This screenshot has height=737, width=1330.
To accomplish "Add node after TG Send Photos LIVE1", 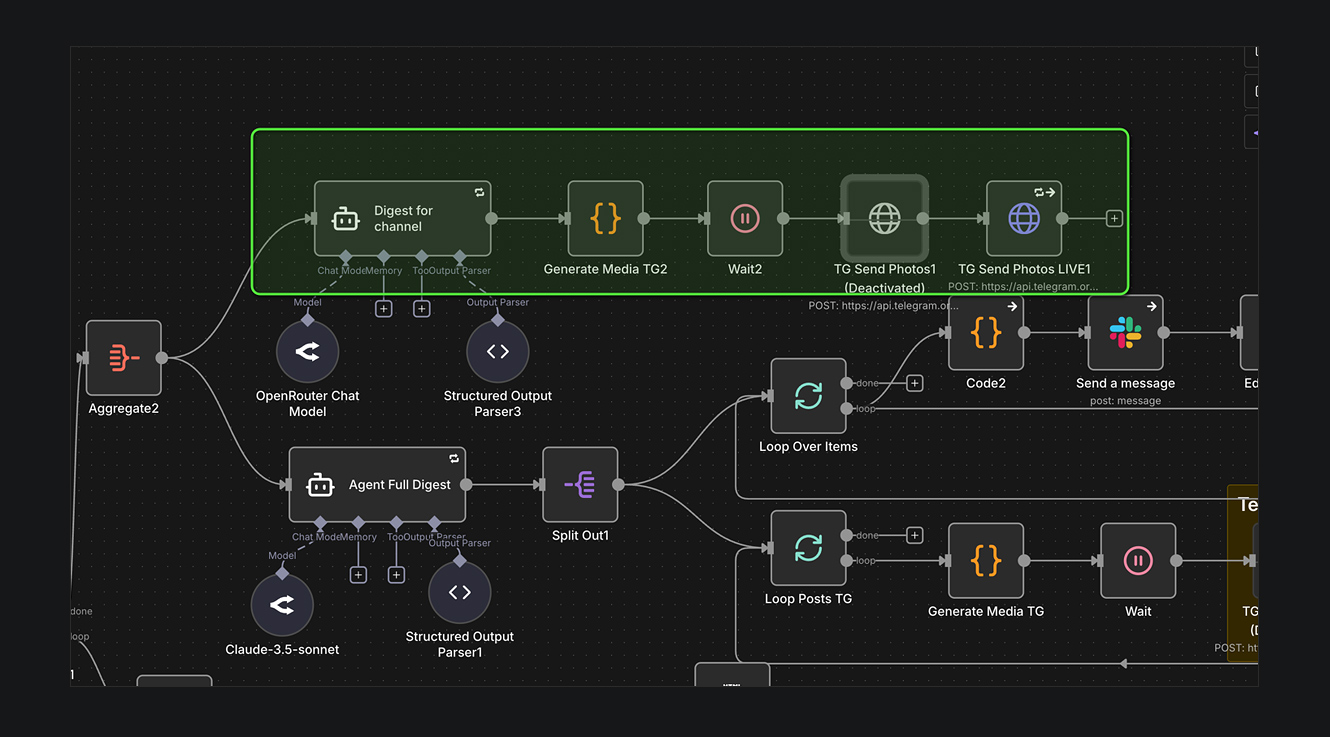I will [x=1115, y=218].
